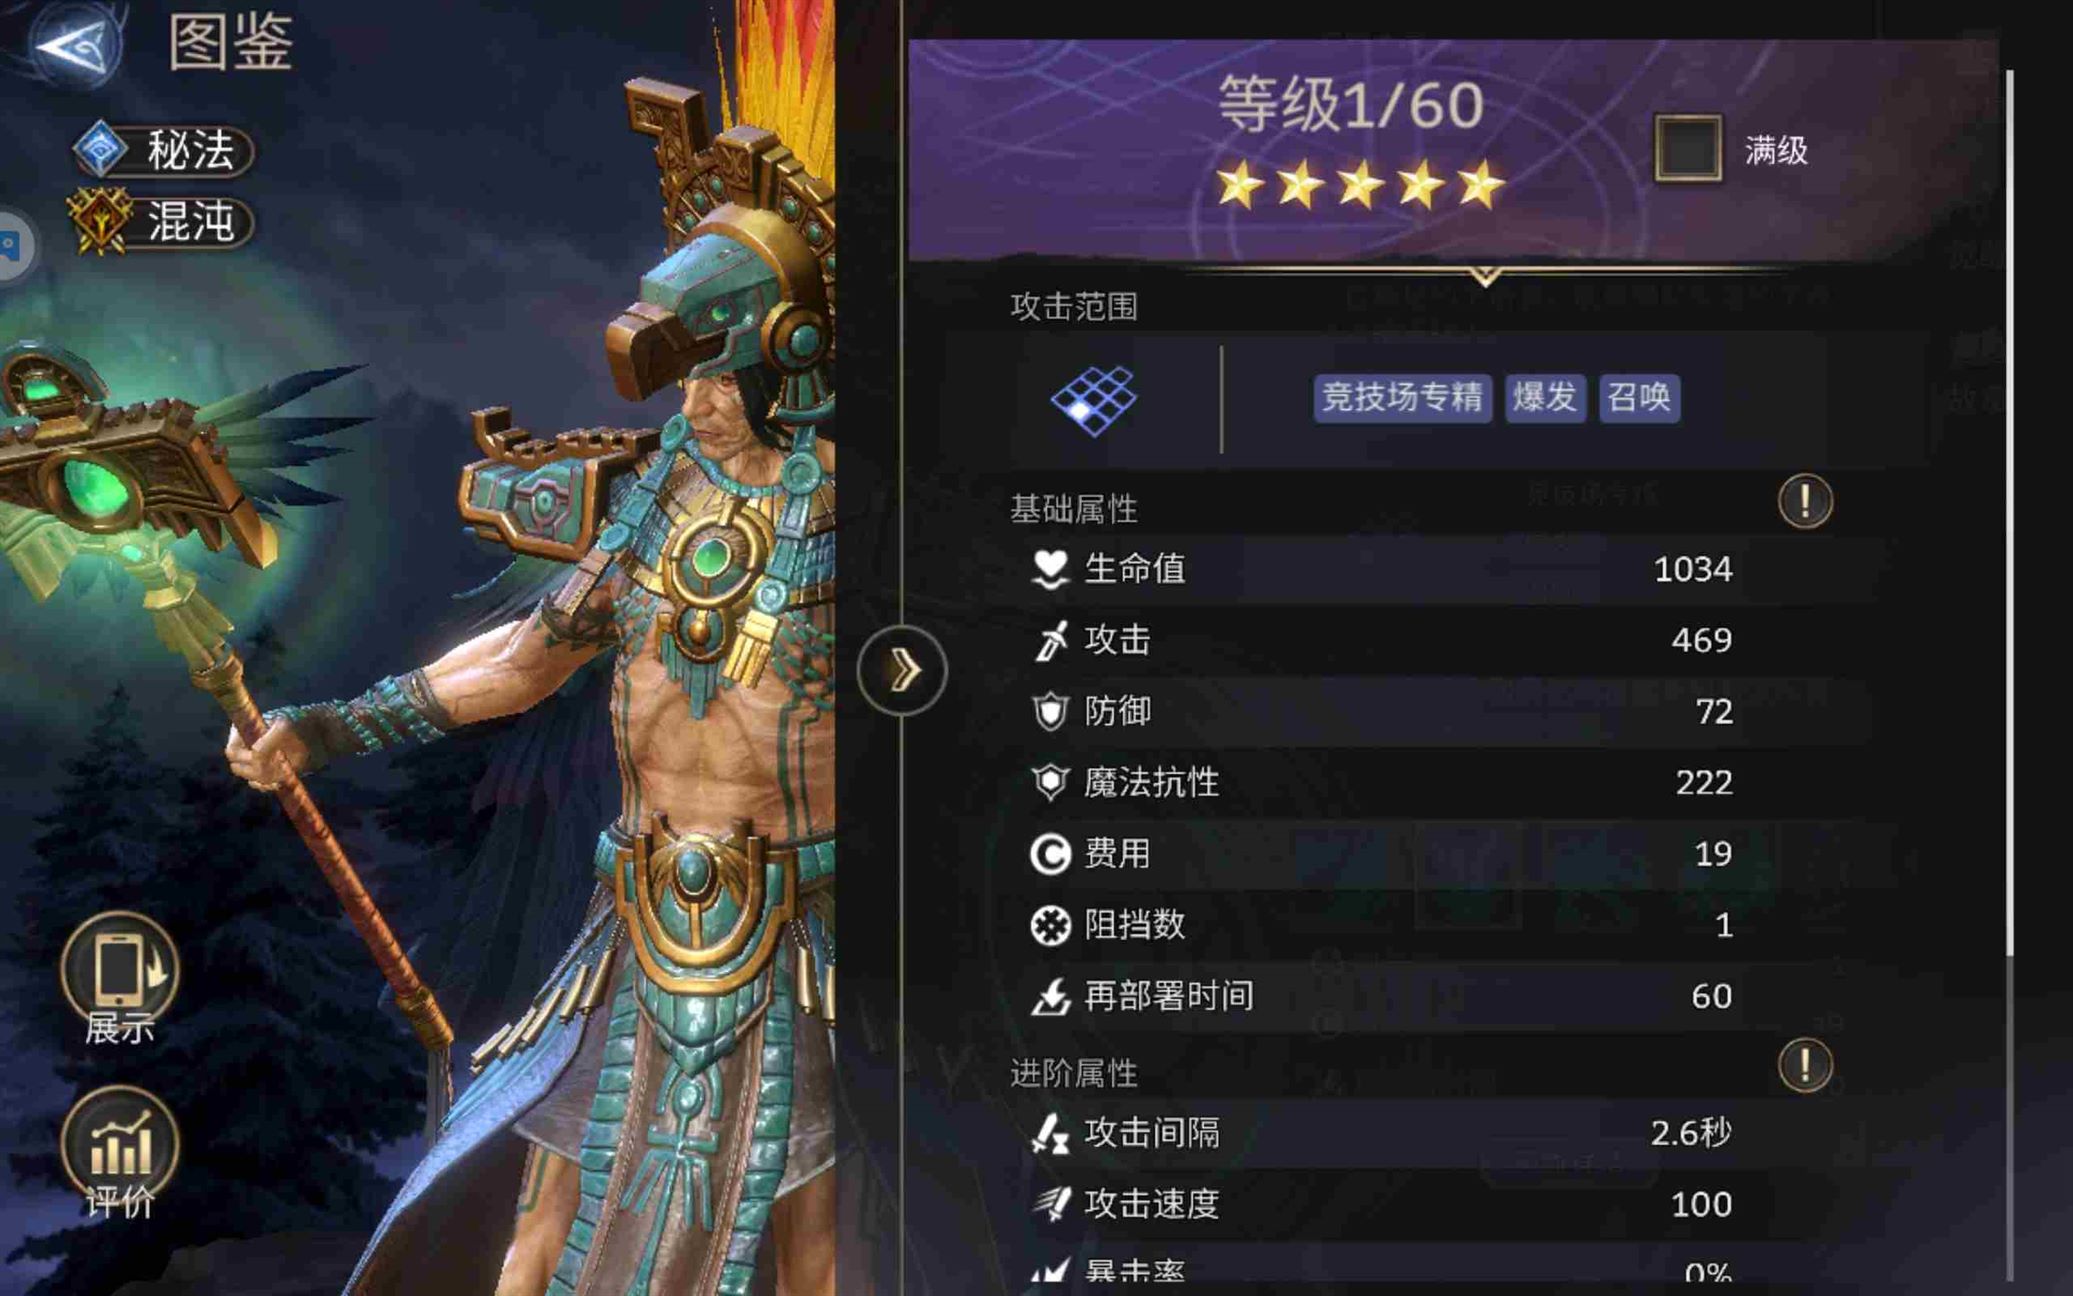The image size is (2073, 1296).
Task: Open info icon next to 进阶属性
Action: (1805, 1065)
